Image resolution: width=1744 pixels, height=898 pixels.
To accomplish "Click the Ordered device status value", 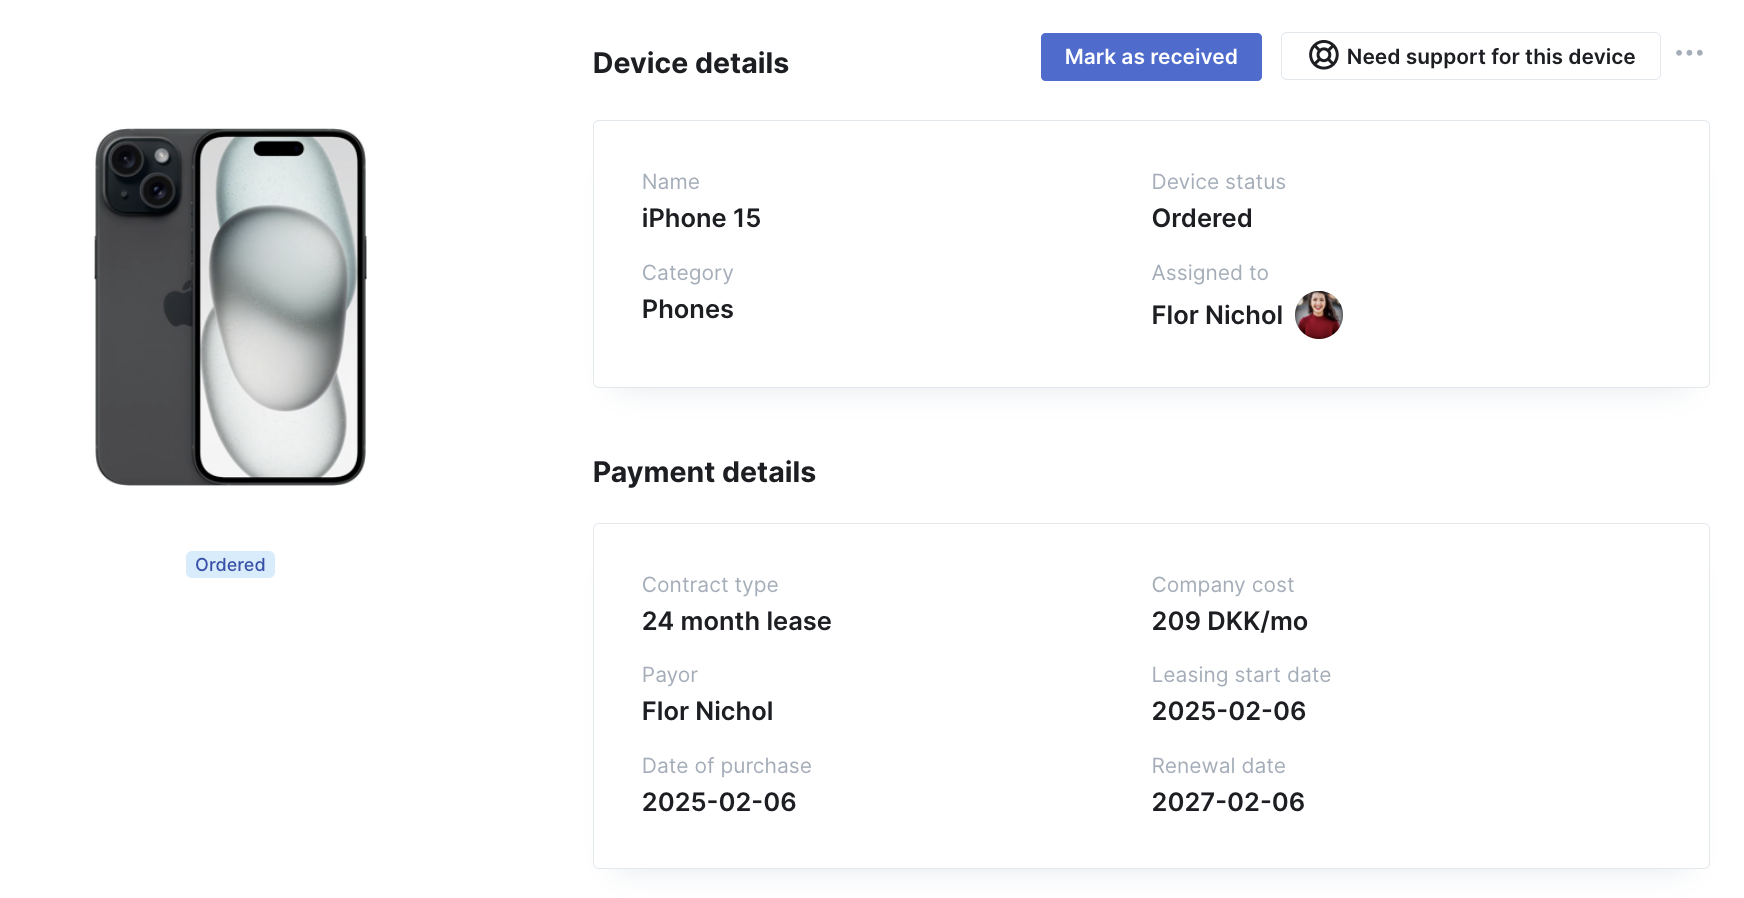I will 1202,218.
